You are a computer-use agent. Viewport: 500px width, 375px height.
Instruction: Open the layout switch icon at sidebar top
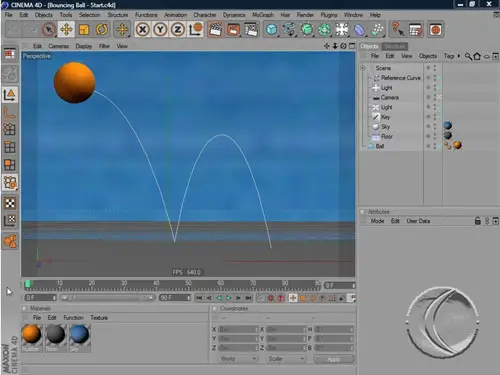10,54
